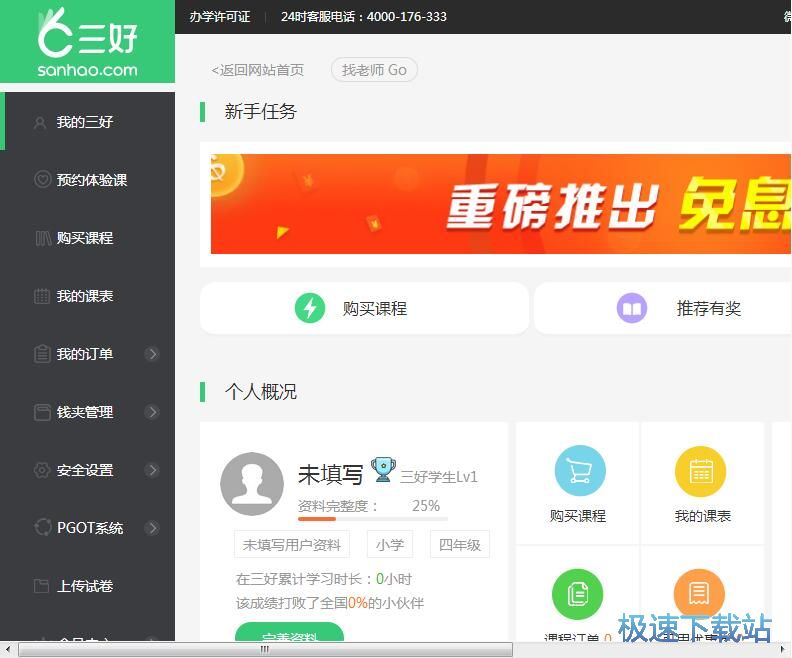Click 我的课表 label under yellow icon

tap(703, 516)
